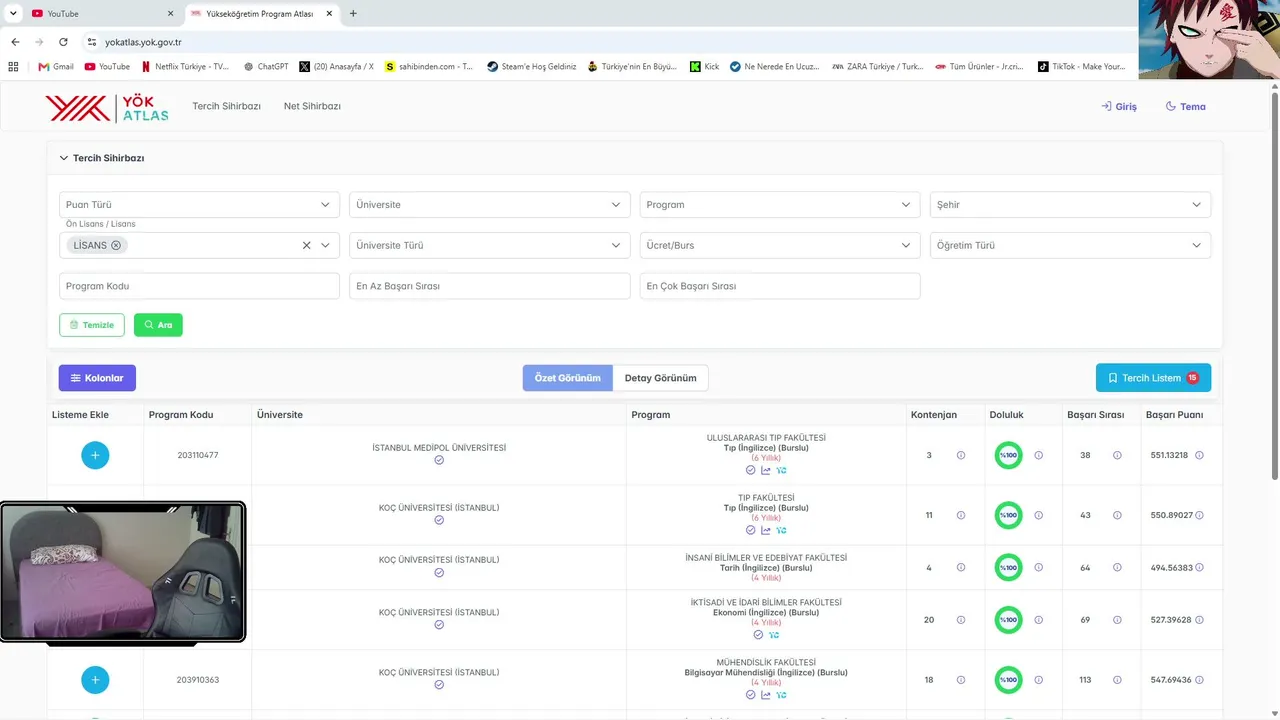The width and height of the screenshot is (1280, 720).
Task: Click chart icon under Uluslararası Tıp Fakültesi program
Action: coord(766,470)
